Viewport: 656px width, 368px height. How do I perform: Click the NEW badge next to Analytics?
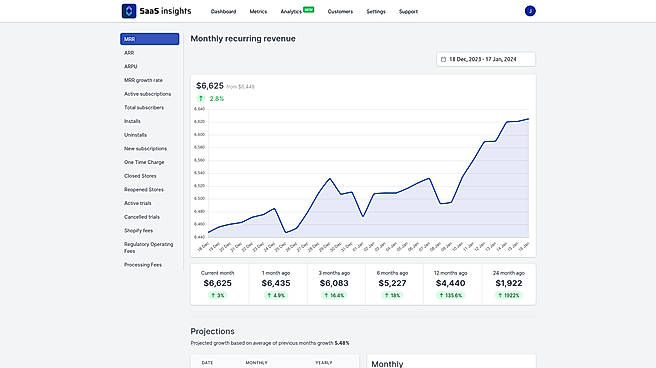(308, 9)
